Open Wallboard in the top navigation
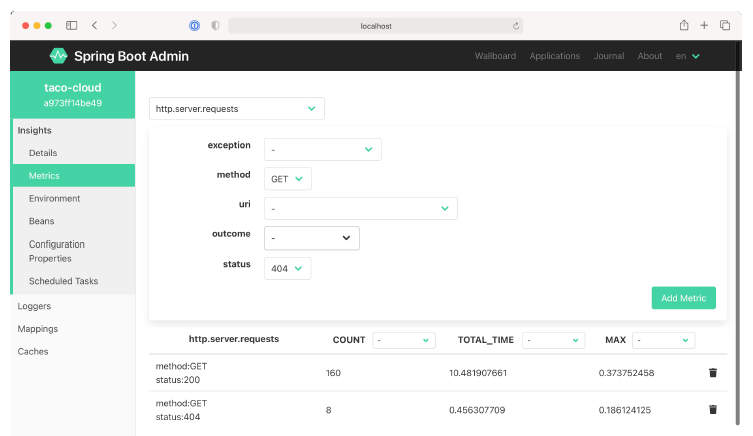Screen dimensions: 753x436 coord(495,56)
